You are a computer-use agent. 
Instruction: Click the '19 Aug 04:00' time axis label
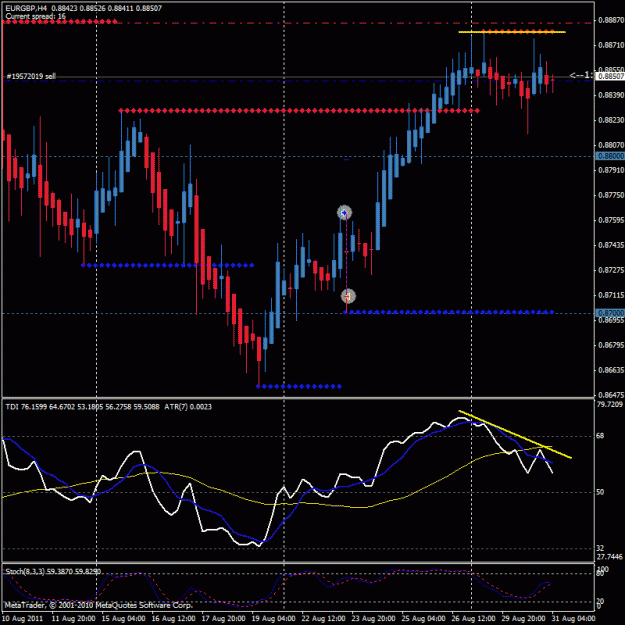273,619
